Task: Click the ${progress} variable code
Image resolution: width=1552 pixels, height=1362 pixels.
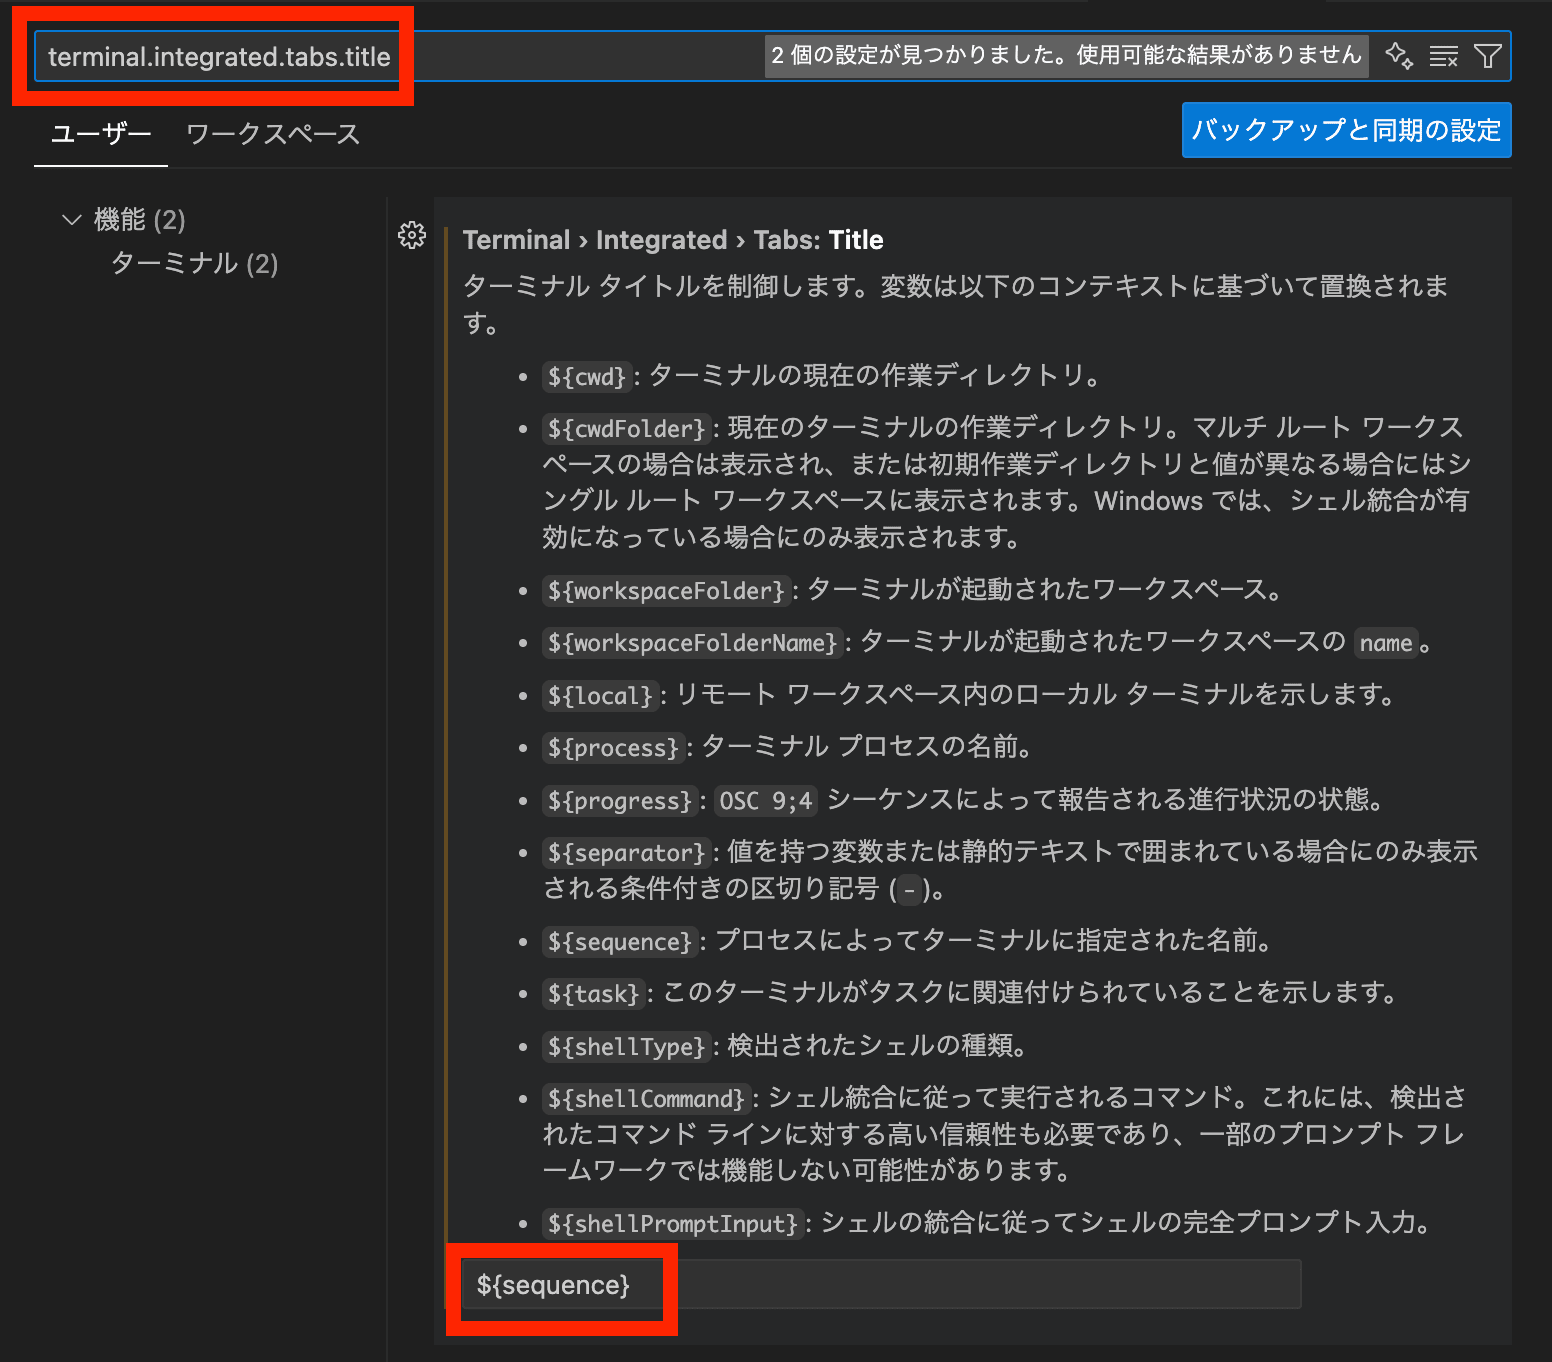Action: point(620,801)
